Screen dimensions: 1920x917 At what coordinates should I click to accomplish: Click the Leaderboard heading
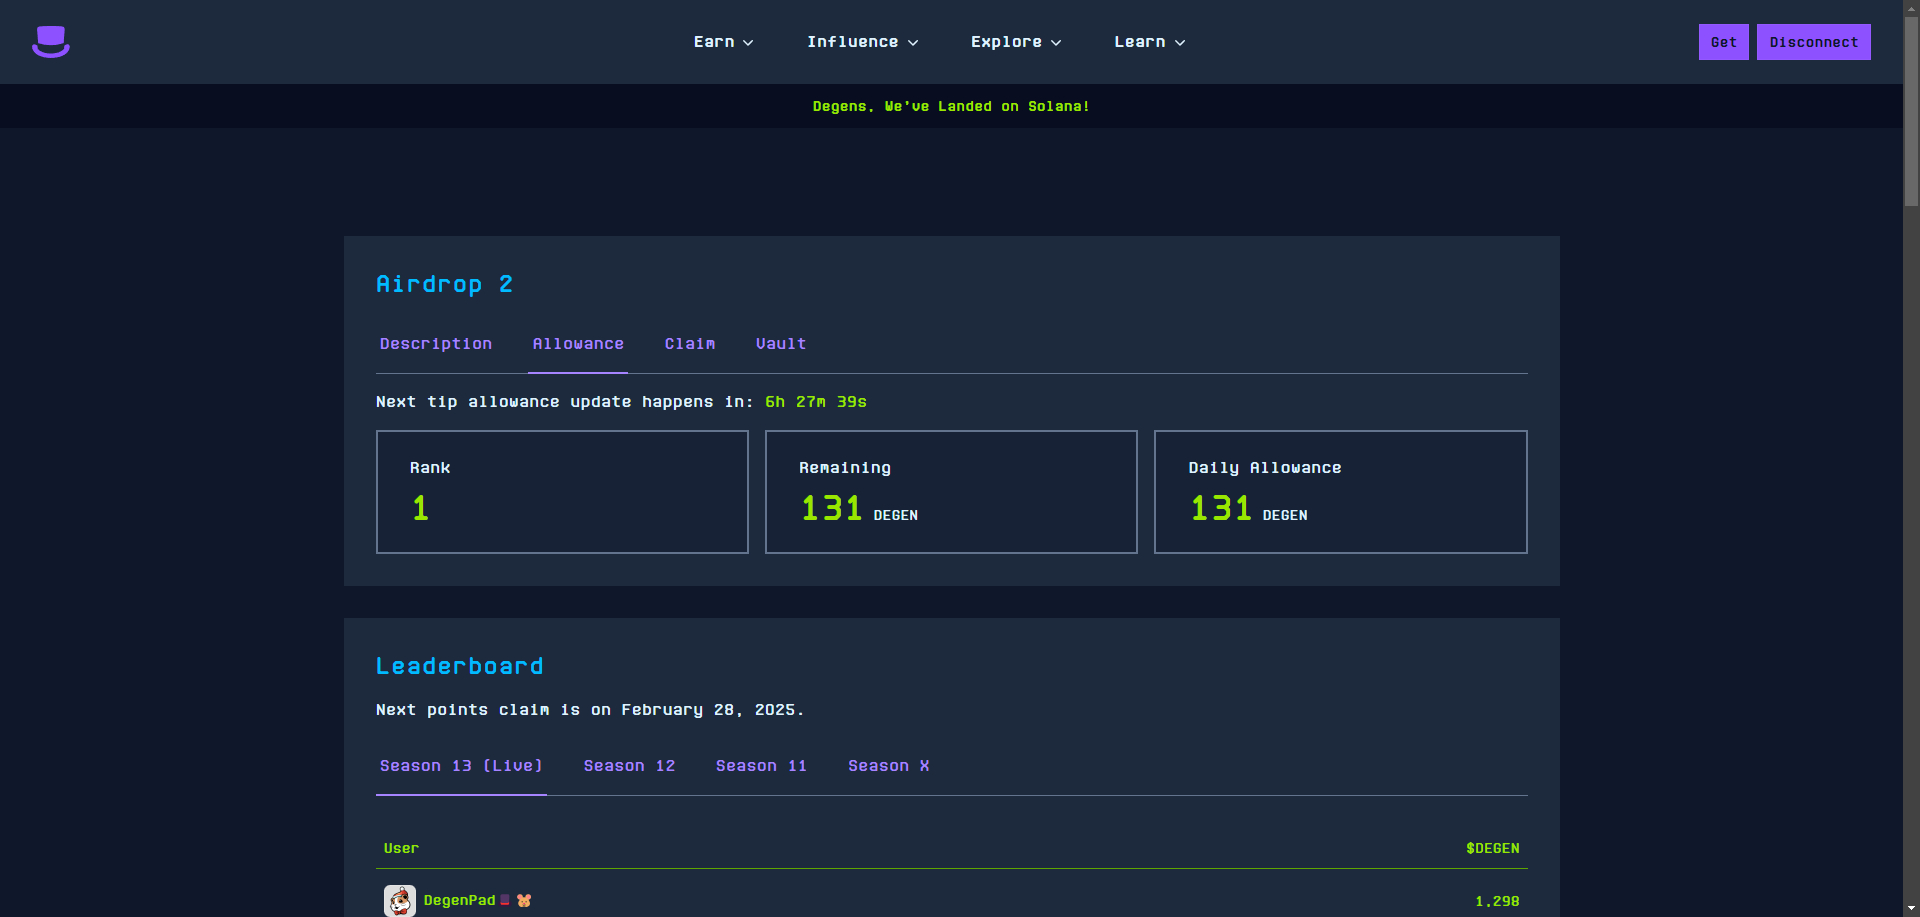(x=460, y=666)
